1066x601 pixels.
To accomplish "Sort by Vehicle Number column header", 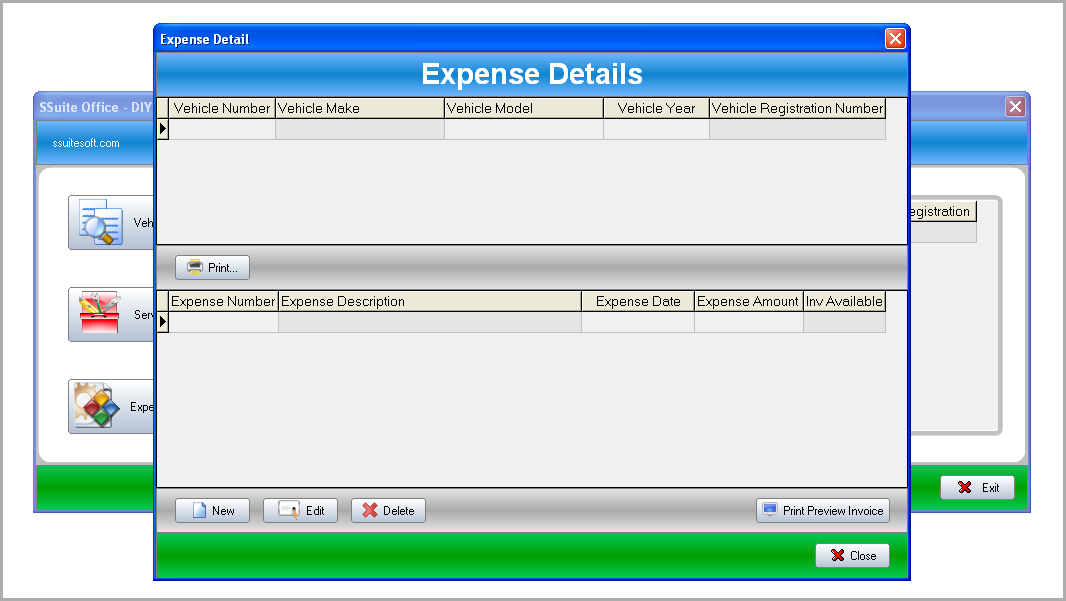I will tap(222, 108).
